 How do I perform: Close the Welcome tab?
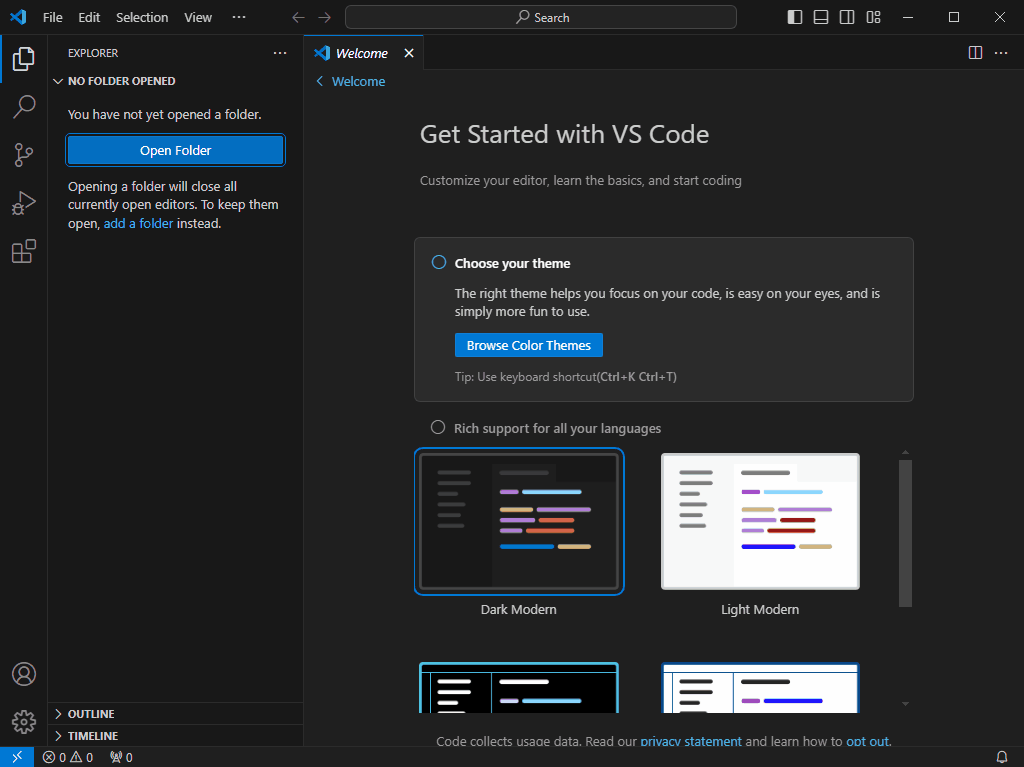409,53
